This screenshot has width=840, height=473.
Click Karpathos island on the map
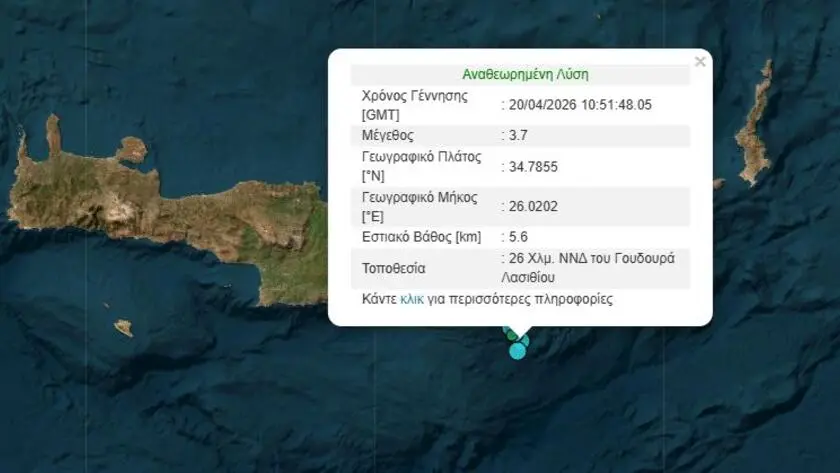pyautogui.click(x=755, y=125)
